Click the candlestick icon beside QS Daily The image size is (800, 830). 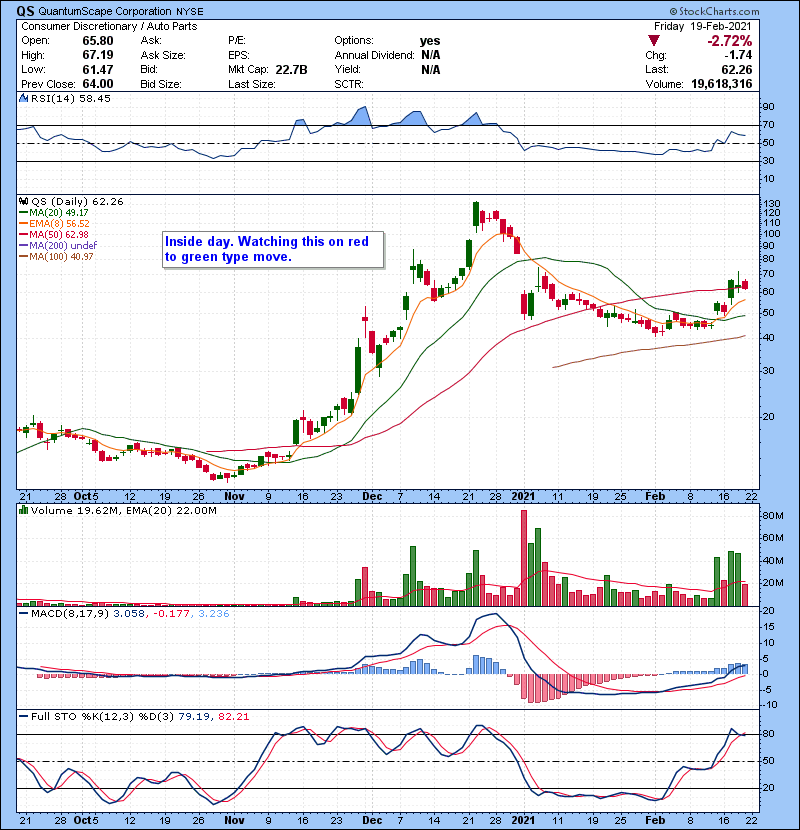(23, 202)
